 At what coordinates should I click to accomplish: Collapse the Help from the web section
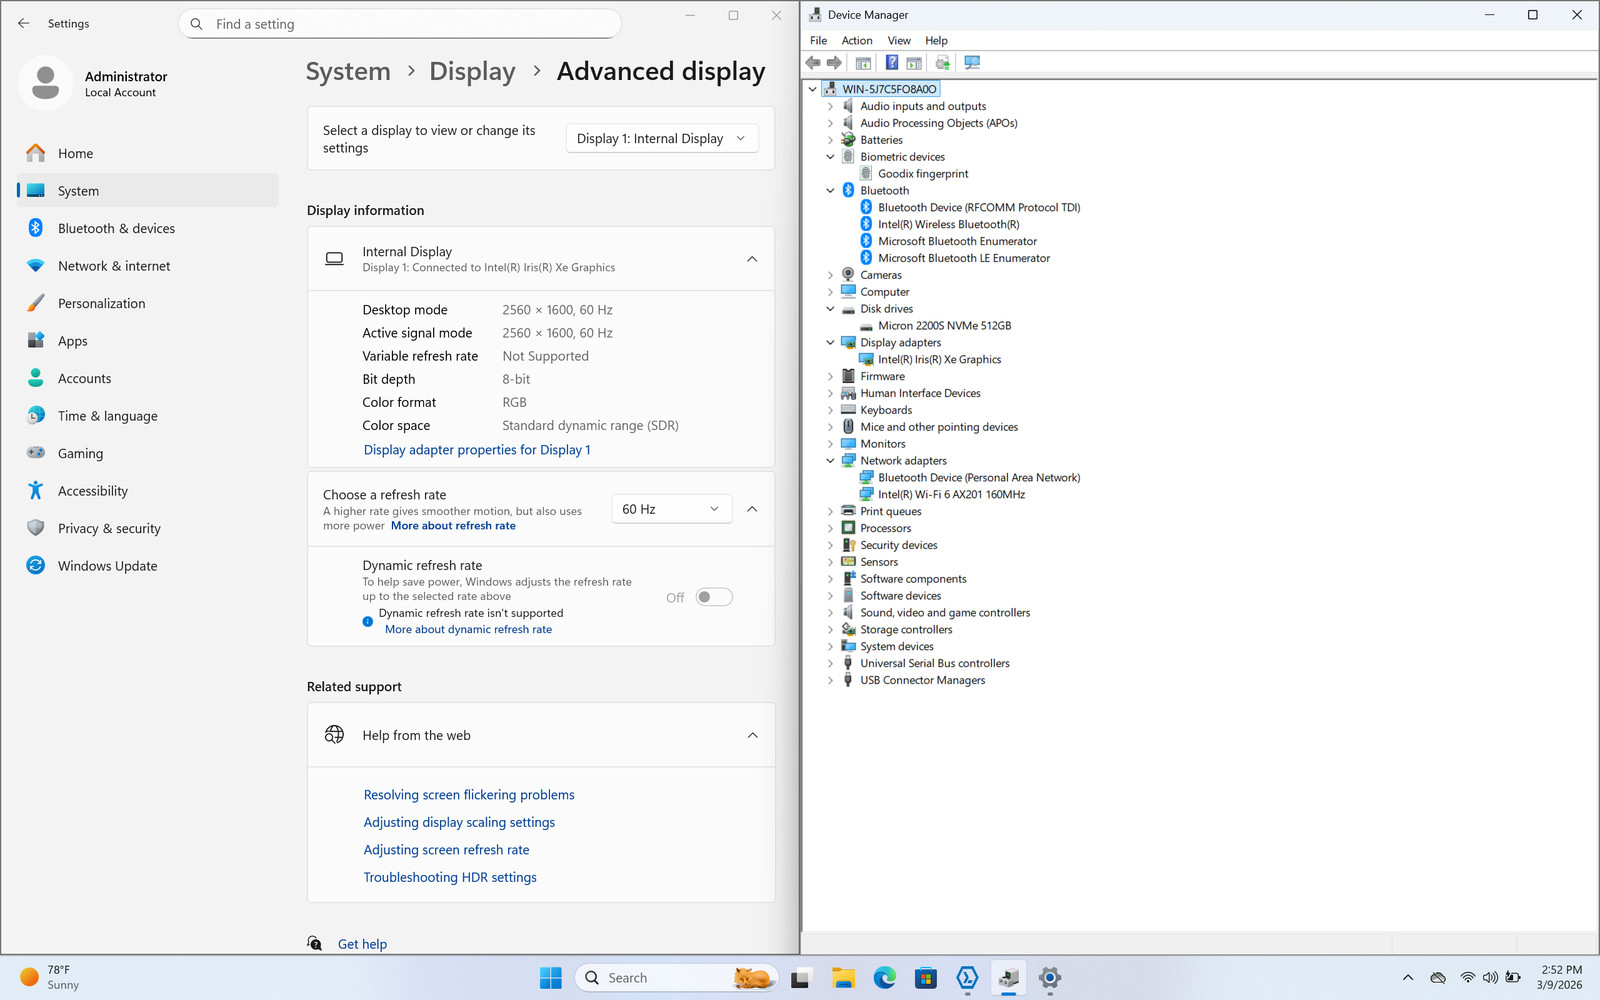752,735
